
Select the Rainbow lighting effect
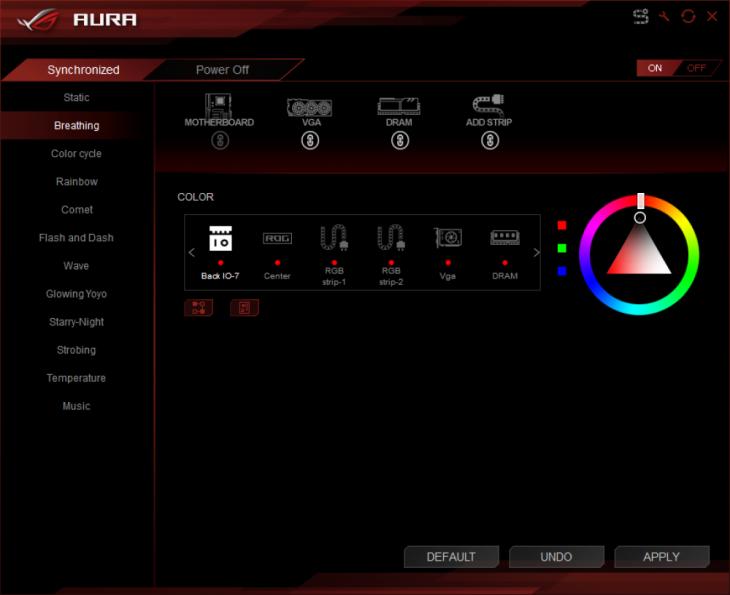(x=77, y=182)
